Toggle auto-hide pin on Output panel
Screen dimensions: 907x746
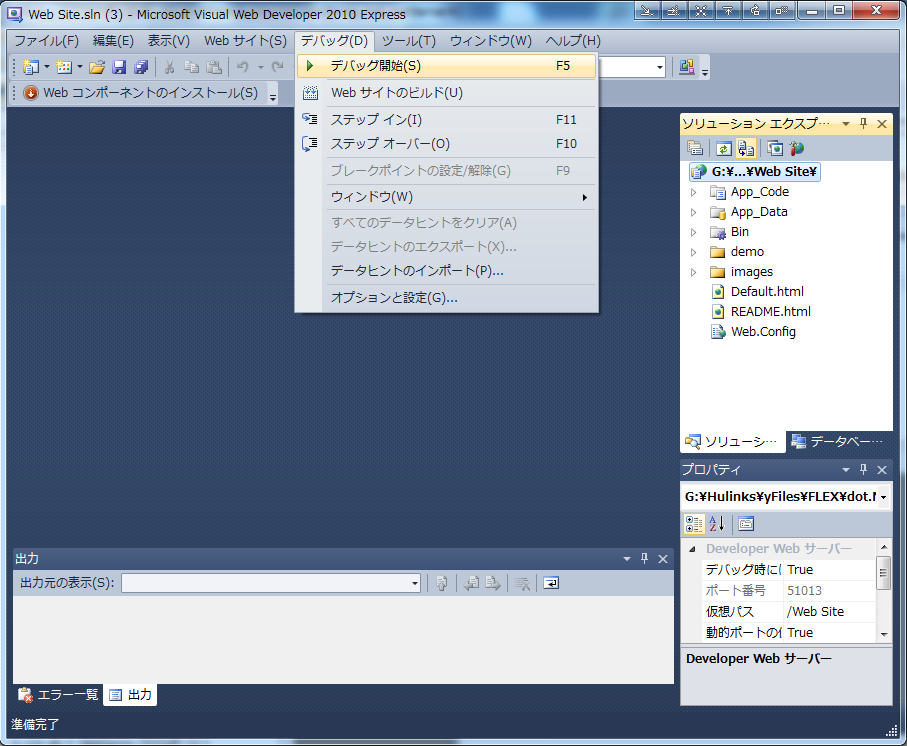[x=644, y=559]
